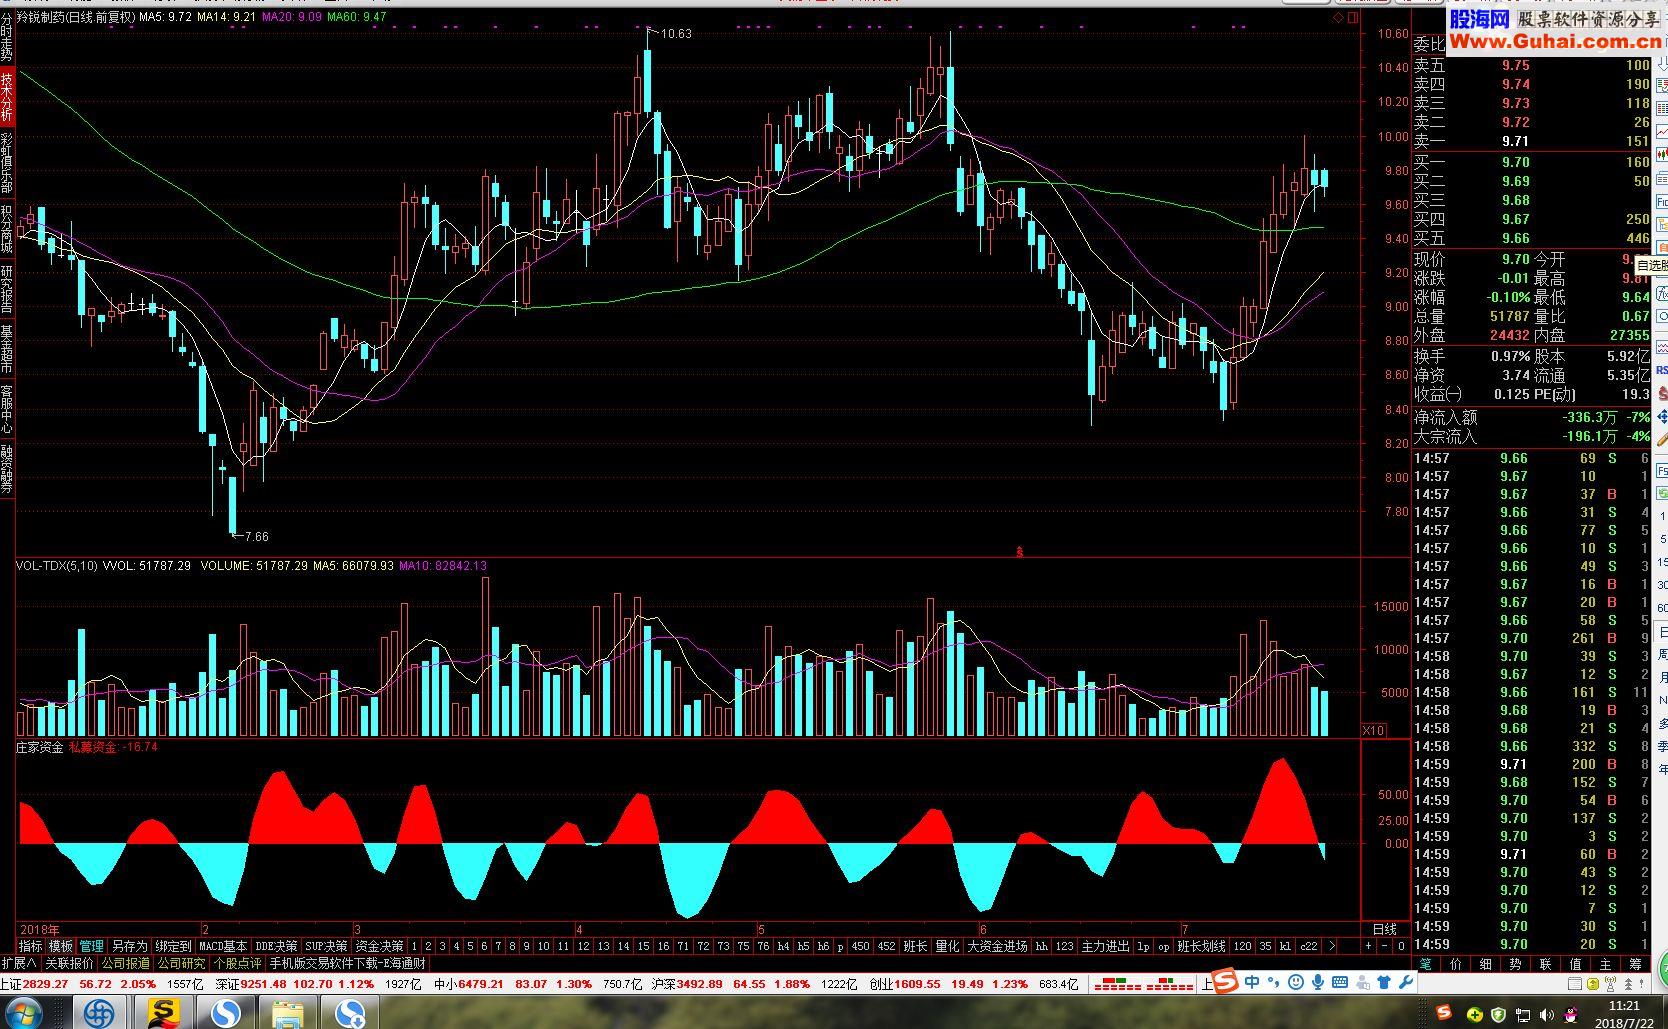Open the 公司研究 link

tap(181, 963)
